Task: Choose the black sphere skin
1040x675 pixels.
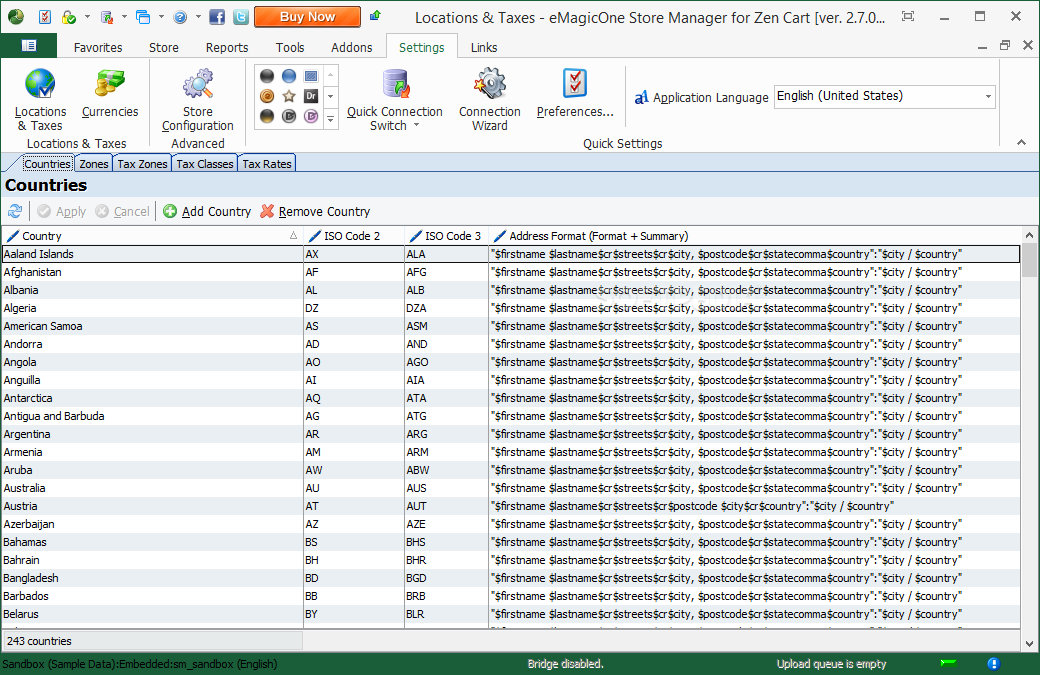Action: [x=267, y=76]
